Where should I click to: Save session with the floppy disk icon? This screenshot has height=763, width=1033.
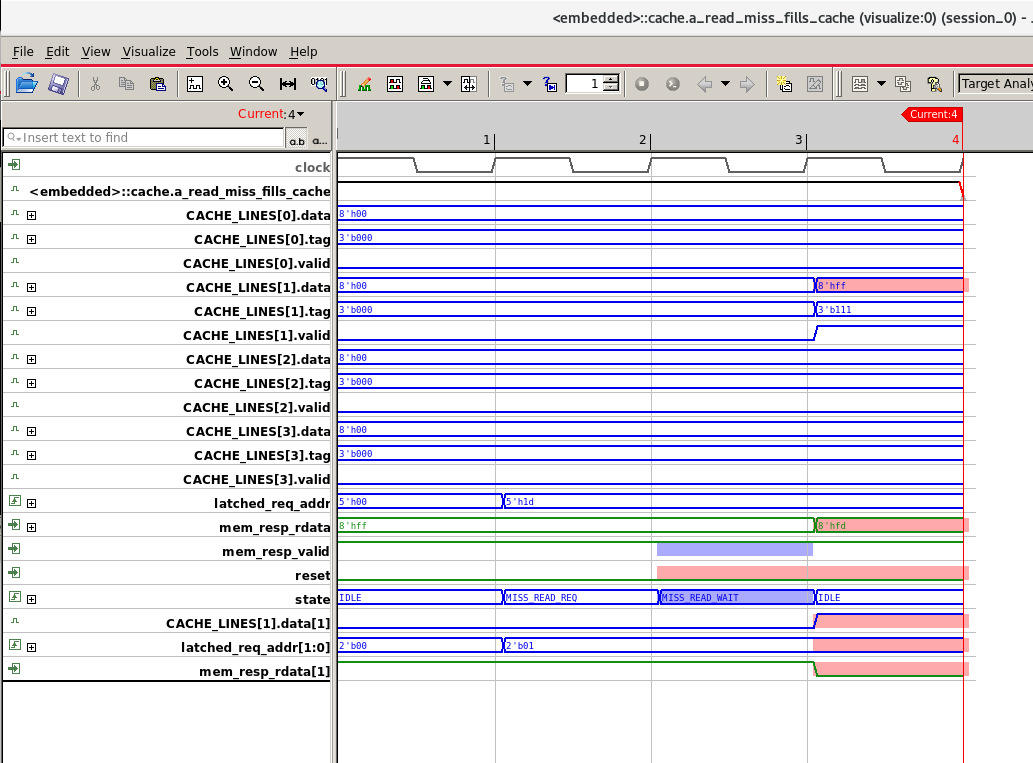[x=58, y=84]
